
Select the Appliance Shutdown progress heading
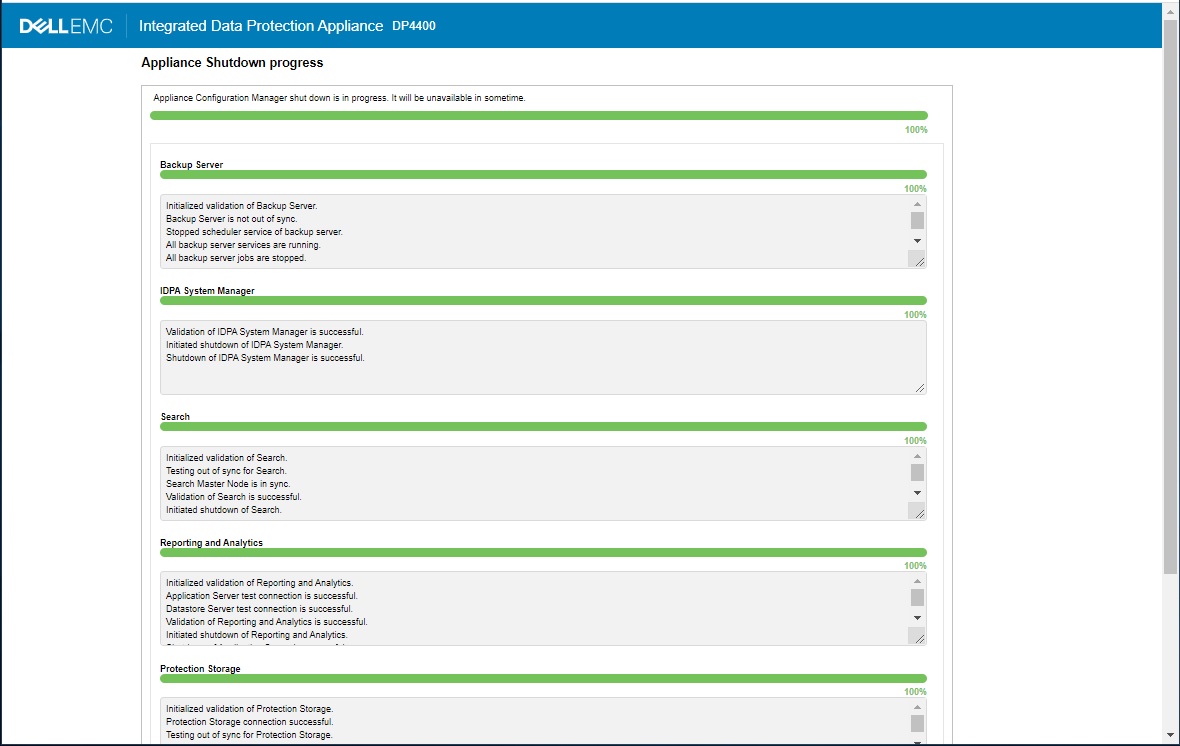(230, 62)
